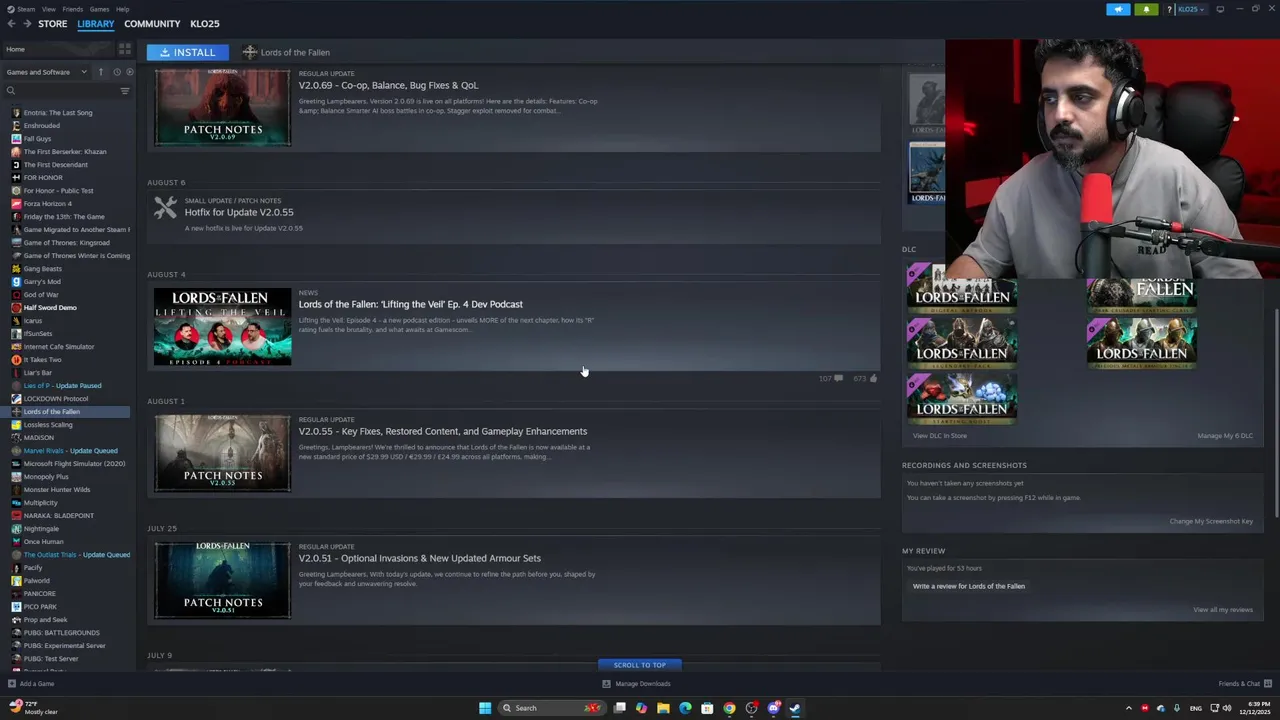Open the Steam announcements megaphone icon
The image size is (1280, 720).
tap(1118, 9)
